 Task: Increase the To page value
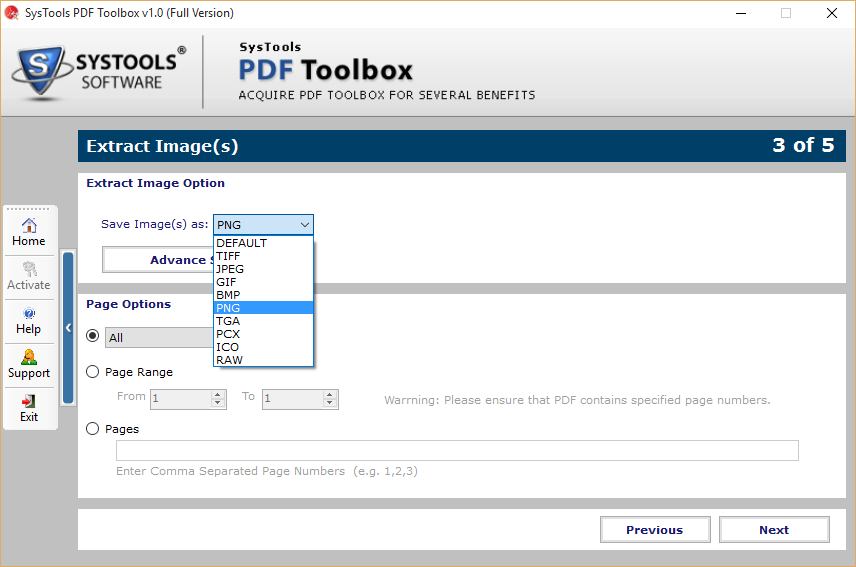330,395
